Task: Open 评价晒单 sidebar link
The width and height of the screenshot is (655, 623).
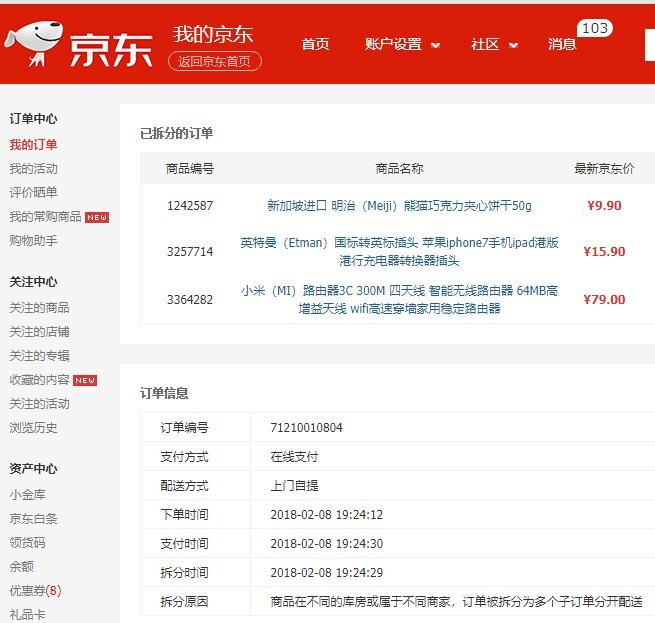Action: click(x=33, y=193)
